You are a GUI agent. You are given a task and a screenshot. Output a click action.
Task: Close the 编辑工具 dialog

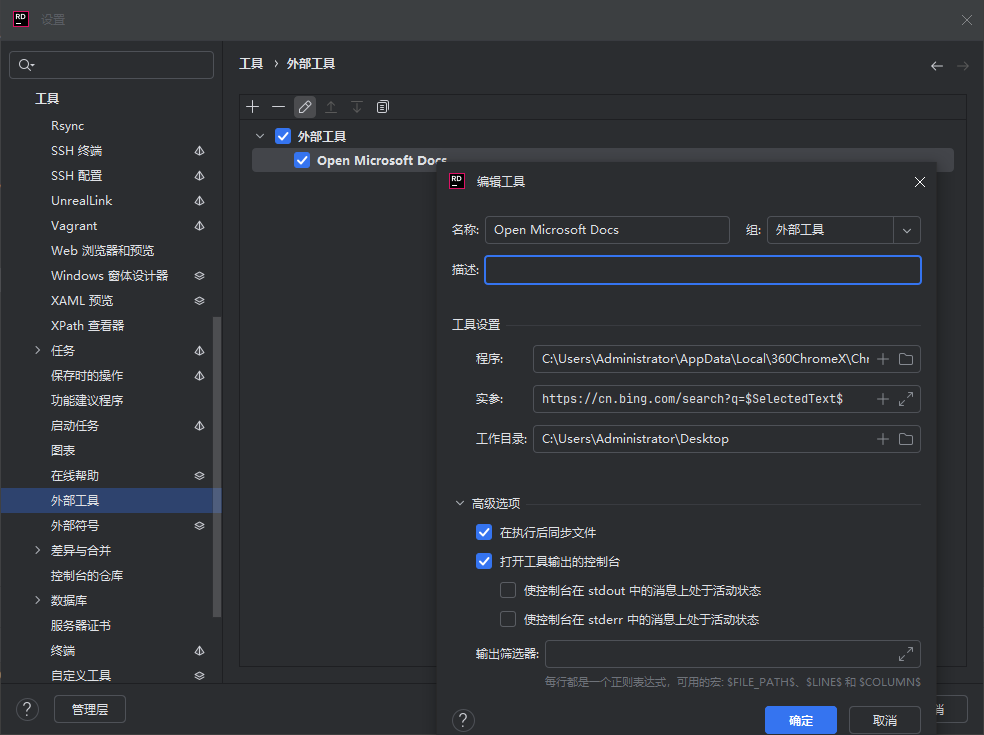click(920, 182)
